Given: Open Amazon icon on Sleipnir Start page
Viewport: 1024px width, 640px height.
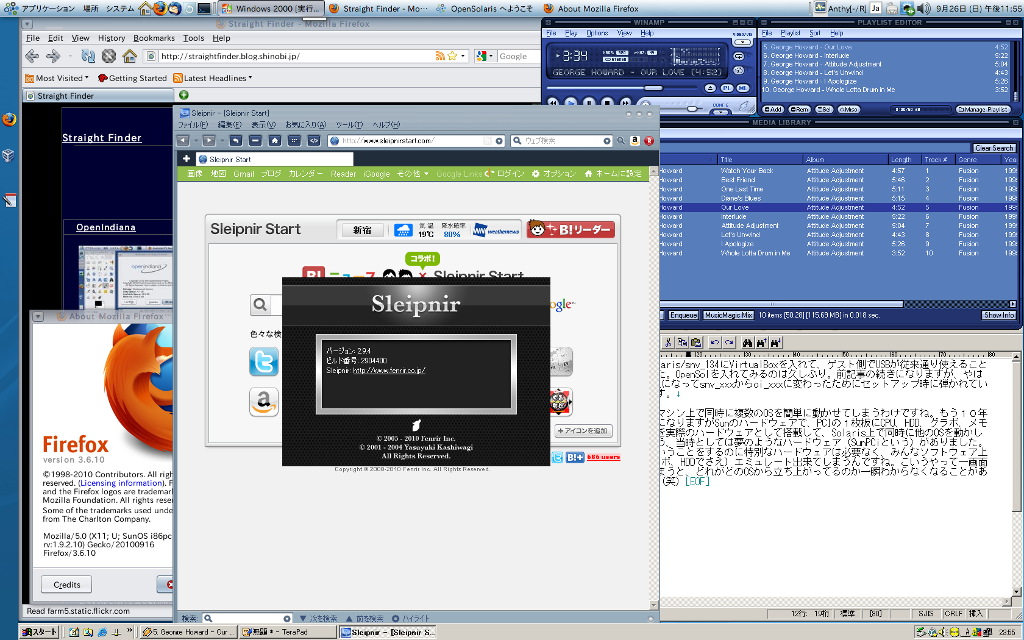Looking at the screenshot, I should (x=264, y=402).
